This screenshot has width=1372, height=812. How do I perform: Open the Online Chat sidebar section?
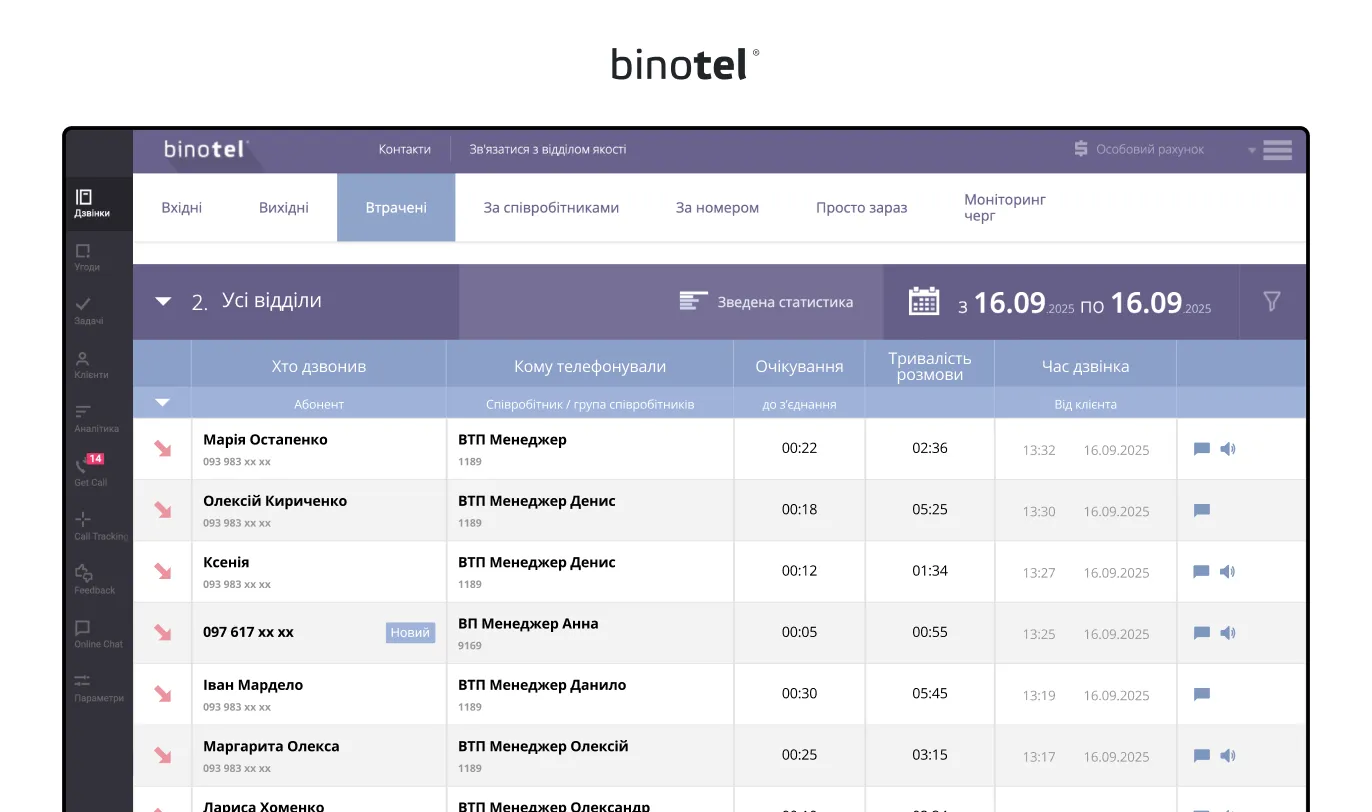(x=97, y=634)
